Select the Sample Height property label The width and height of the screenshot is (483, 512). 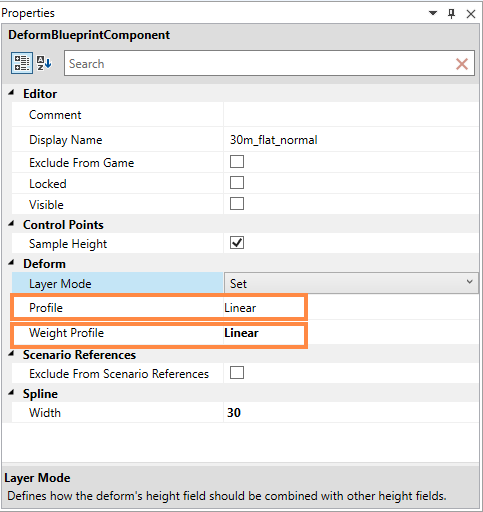68,244
